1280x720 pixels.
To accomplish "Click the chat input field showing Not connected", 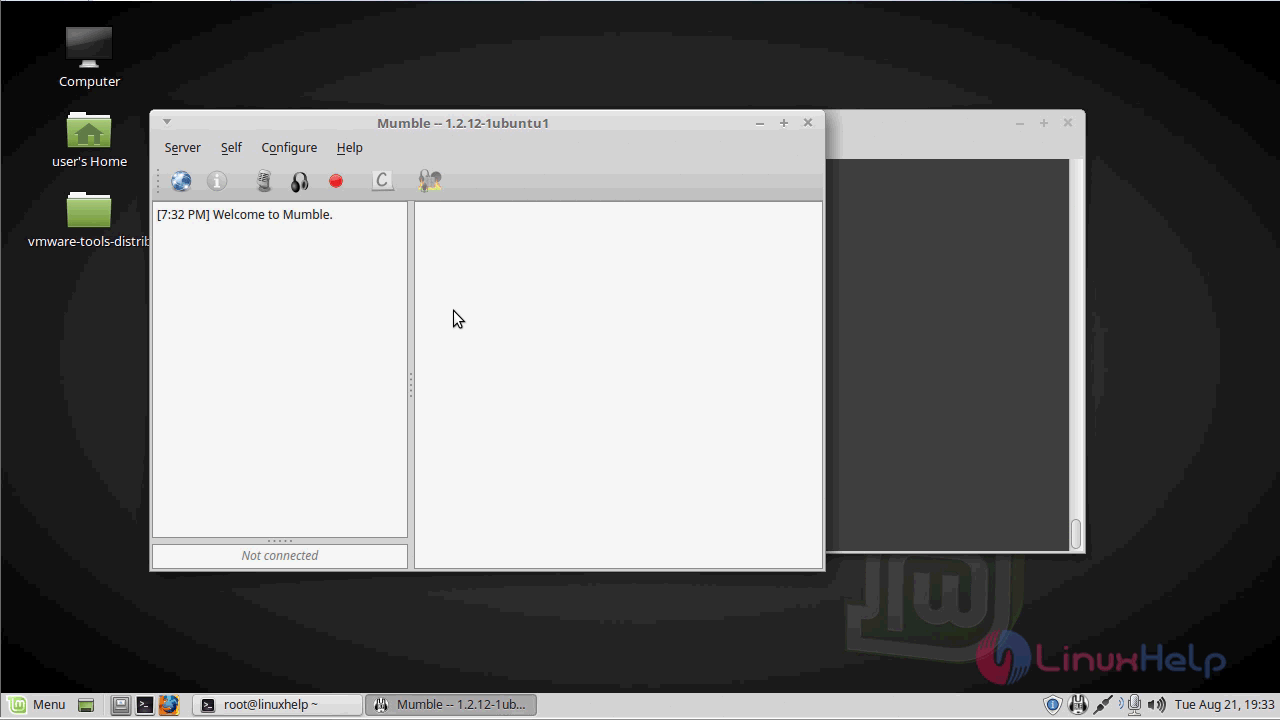I will (x=280, y=556).
